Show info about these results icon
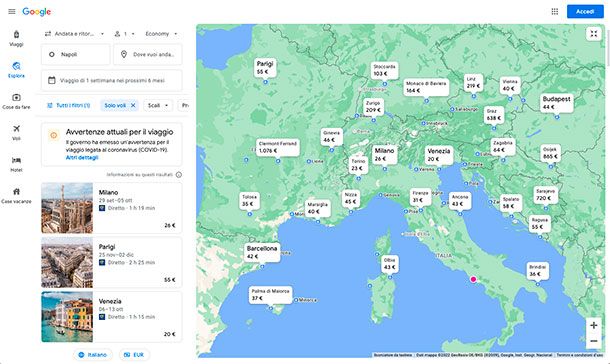The width and height of the screenshot is (610, 364). click(x=179, y=175)
